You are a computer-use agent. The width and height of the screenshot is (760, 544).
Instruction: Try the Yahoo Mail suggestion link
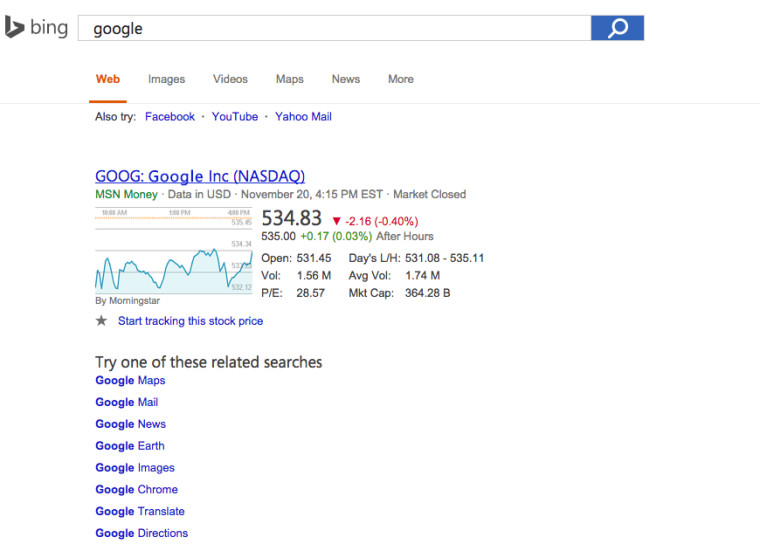point(303,117)
